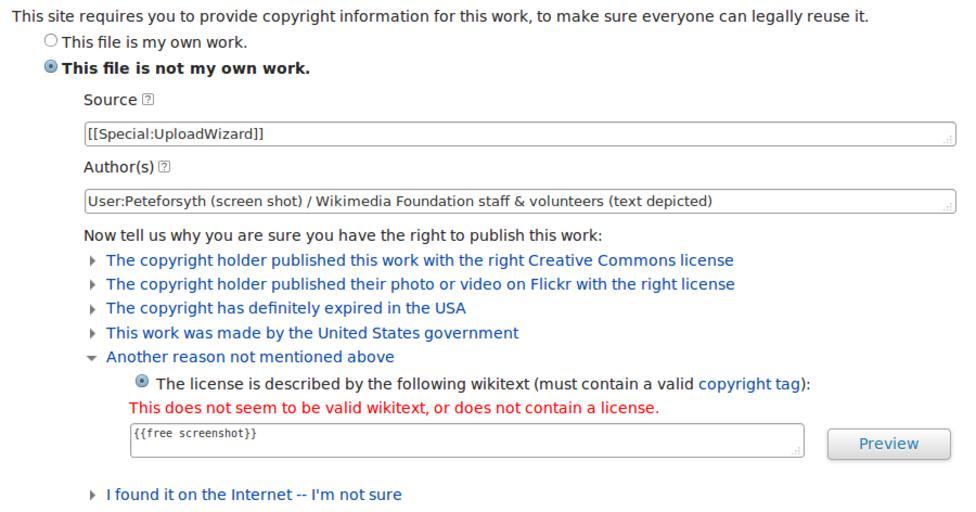Expand 'copyright has definitely expired in the USA'
The width and height of the screenshot is (976, 512).
click(285, 308)
